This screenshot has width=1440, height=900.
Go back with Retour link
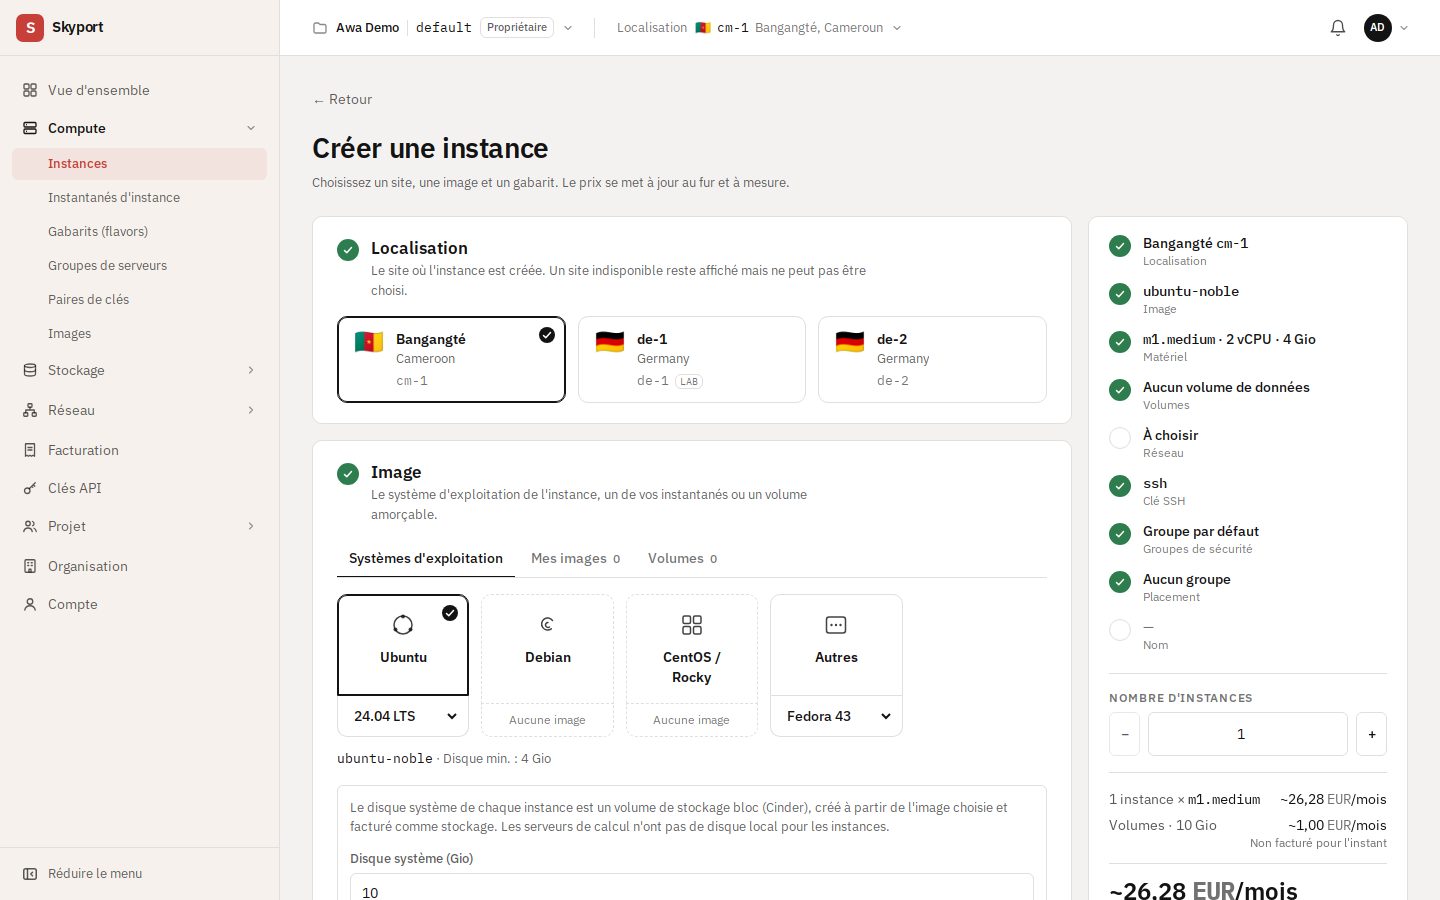click(342, 99)
